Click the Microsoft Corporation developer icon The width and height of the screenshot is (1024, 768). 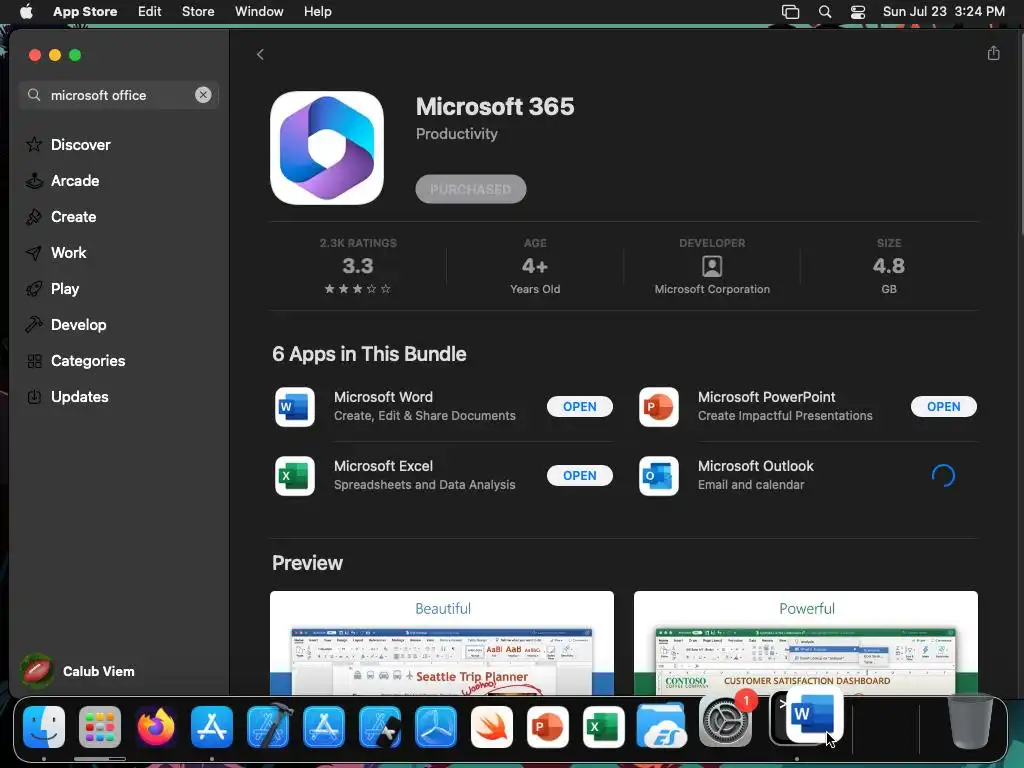(712, 266)
